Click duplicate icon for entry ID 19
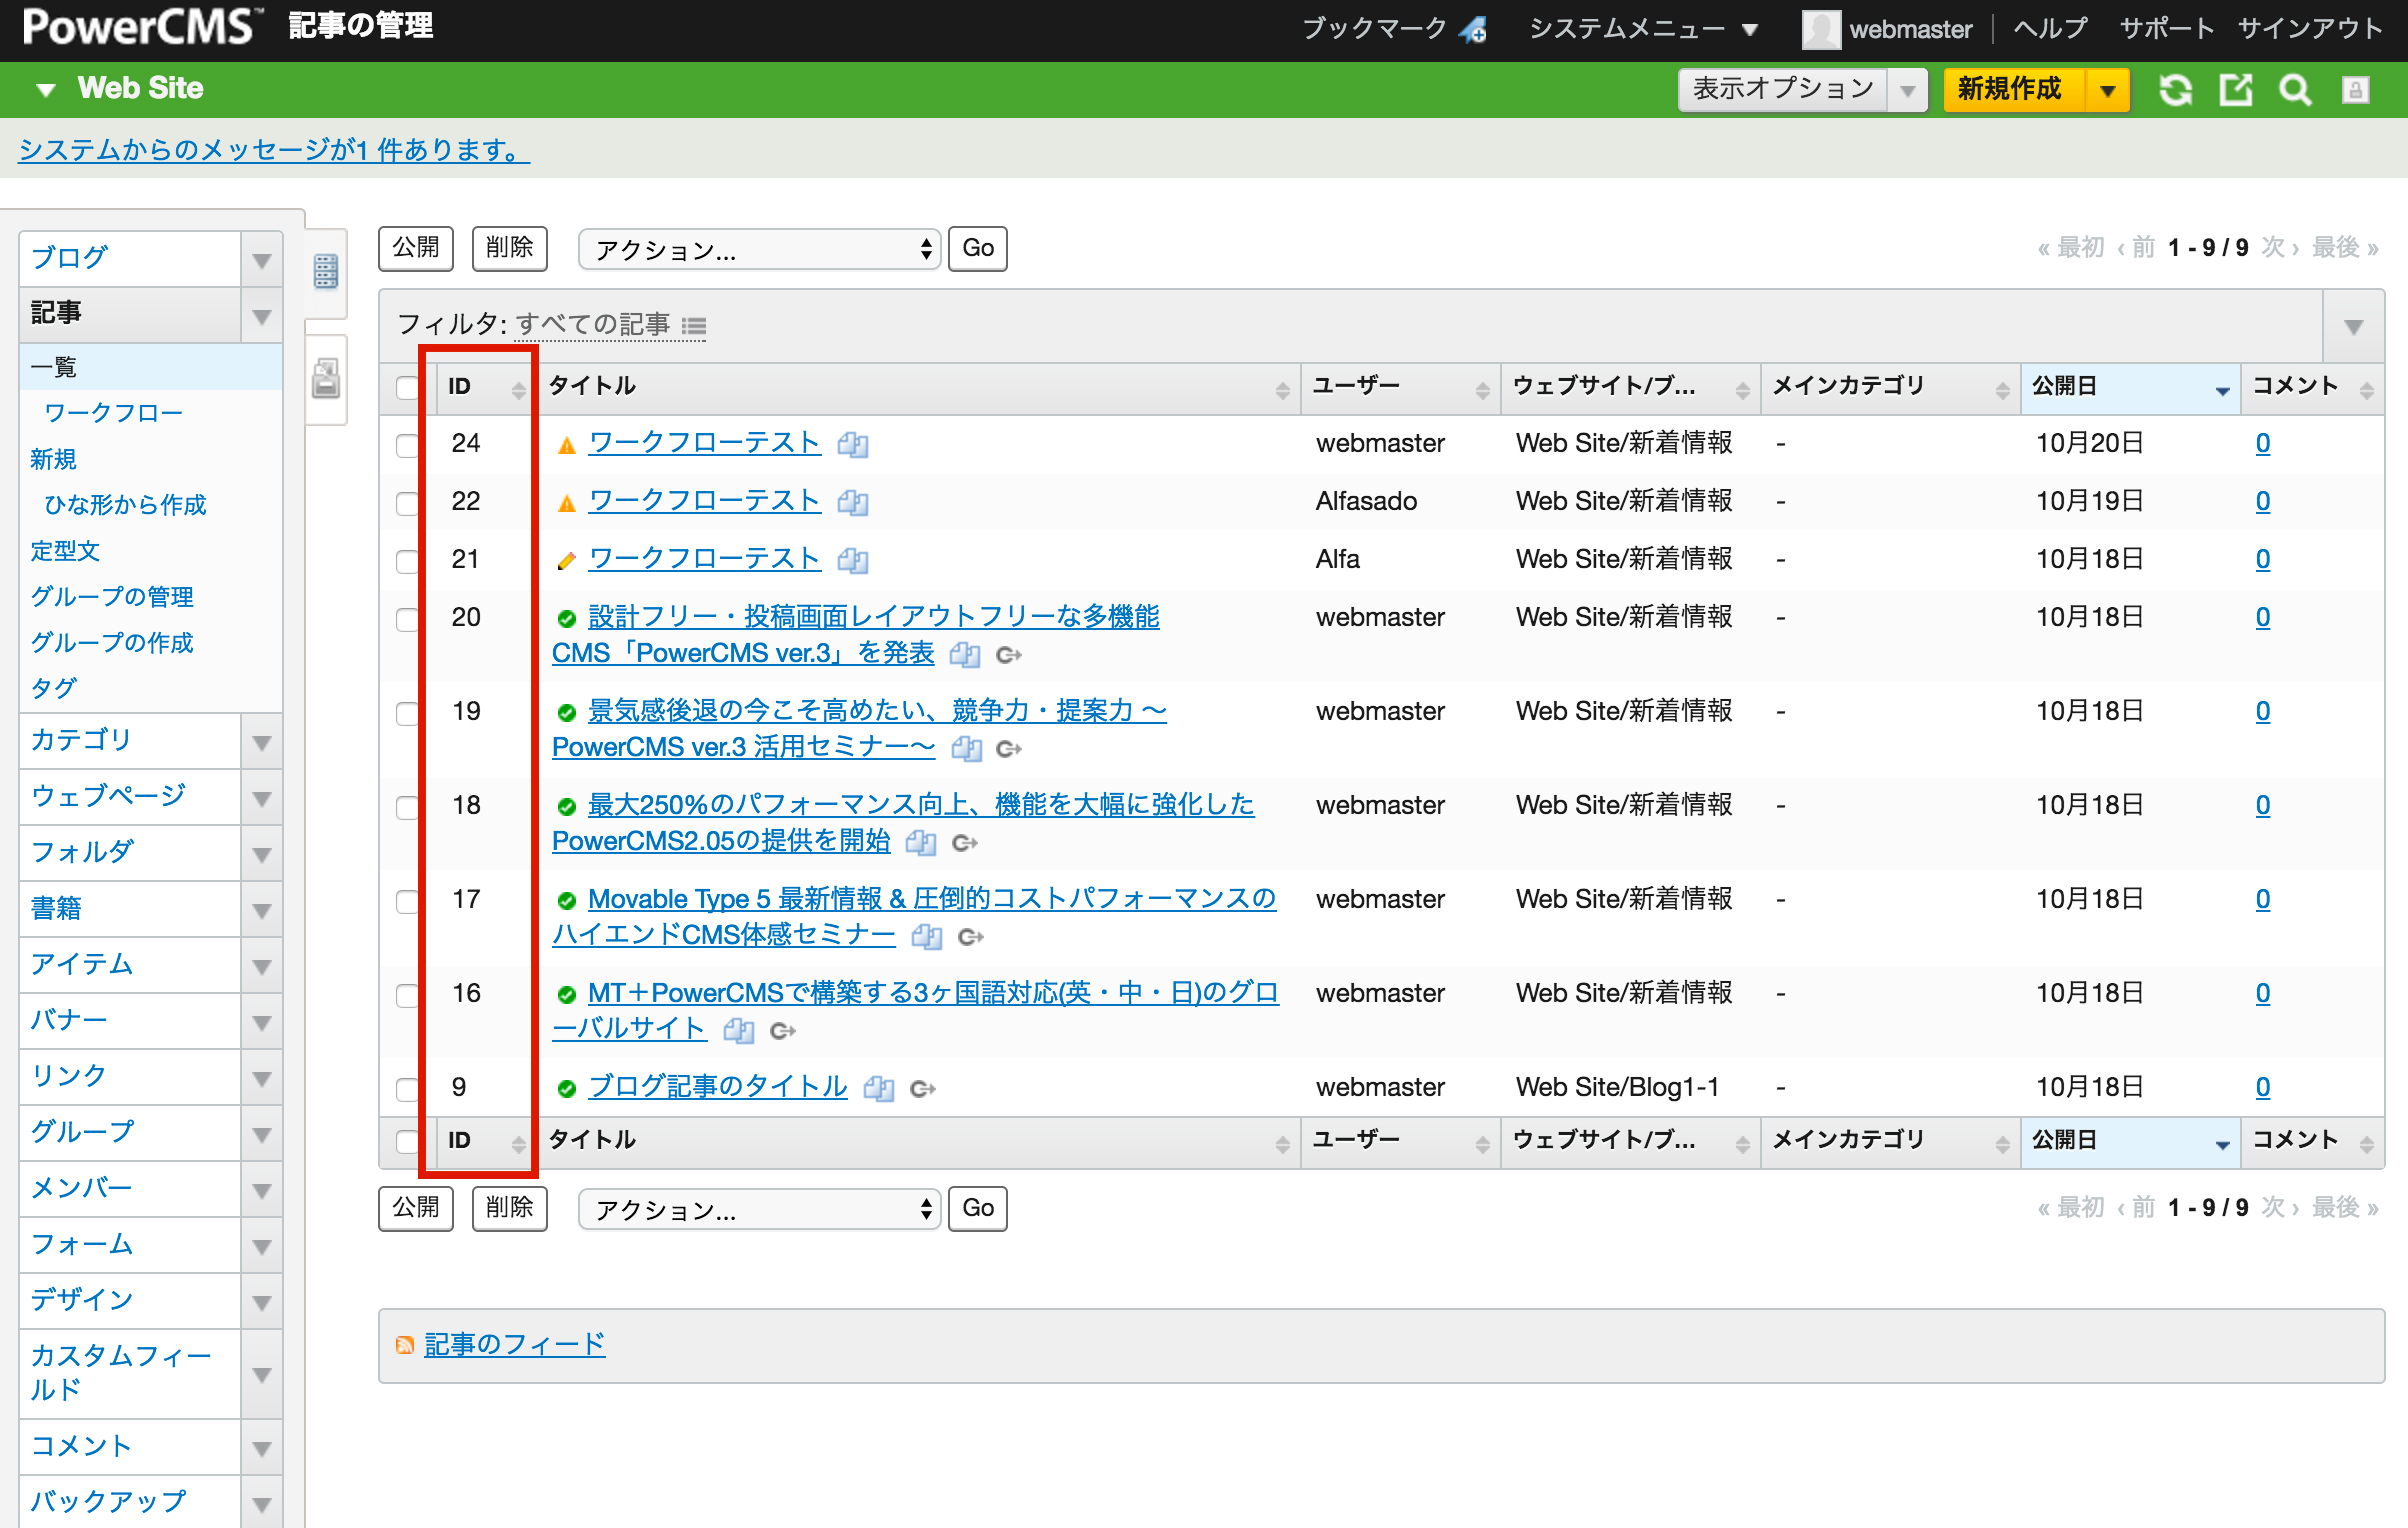The image size is (2408, 1528). (967, 749)
